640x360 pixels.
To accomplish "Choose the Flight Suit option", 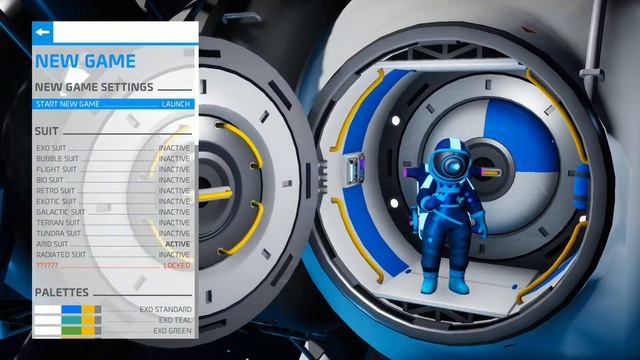I will coord(113,169).
